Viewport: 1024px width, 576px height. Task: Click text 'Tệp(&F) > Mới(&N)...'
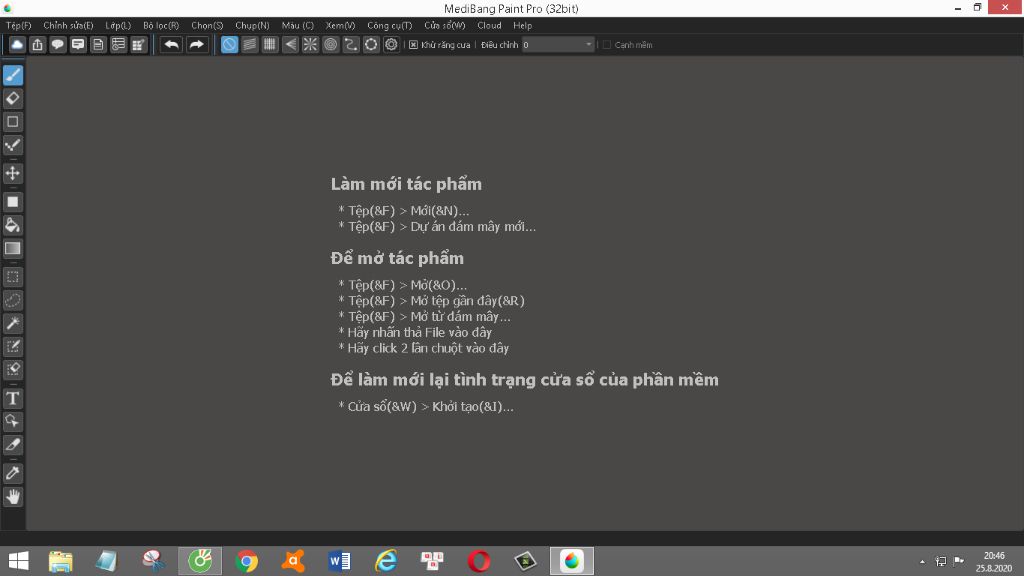(x=408, y=211)
